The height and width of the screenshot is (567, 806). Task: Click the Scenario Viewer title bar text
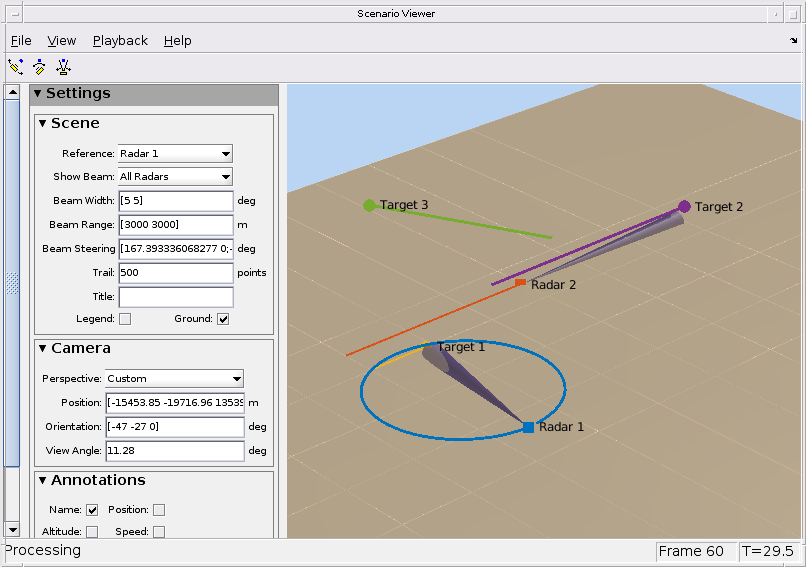pyautogui.click(x=396, y=14)
